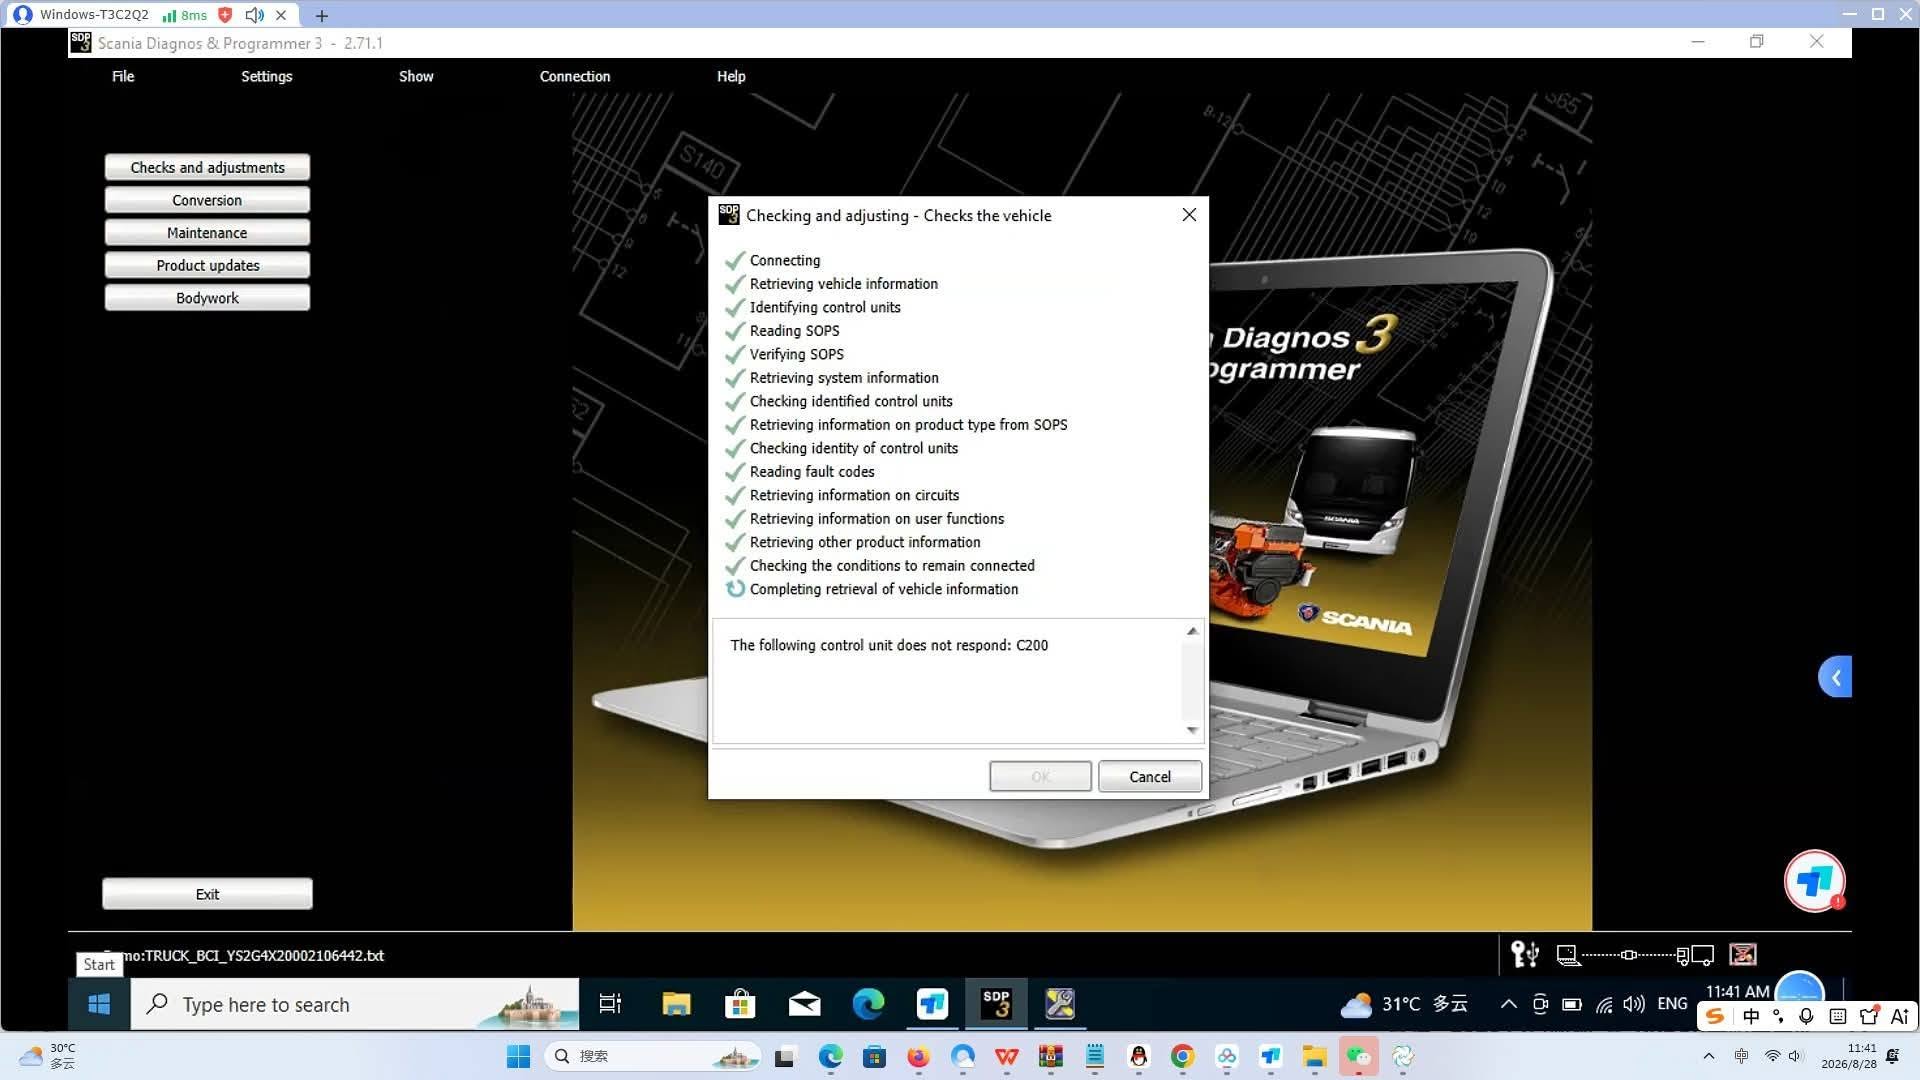This screenshot has height=1080, width=1920.
Task: Expand the host tray hidden icons
Action: [x=1708, y=1056]
